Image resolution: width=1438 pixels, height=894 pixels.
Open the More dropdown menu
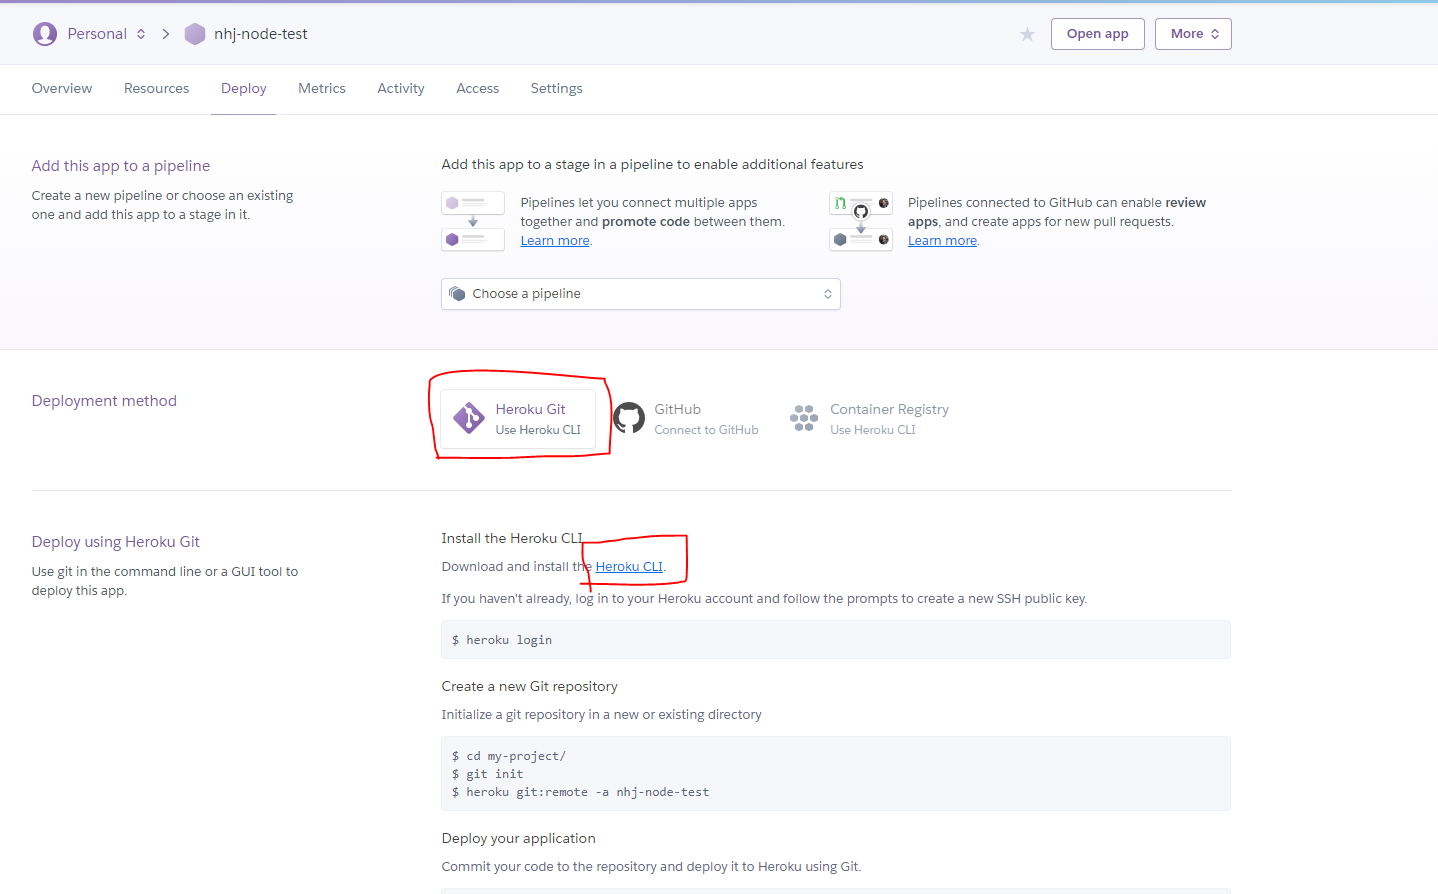1193,34
